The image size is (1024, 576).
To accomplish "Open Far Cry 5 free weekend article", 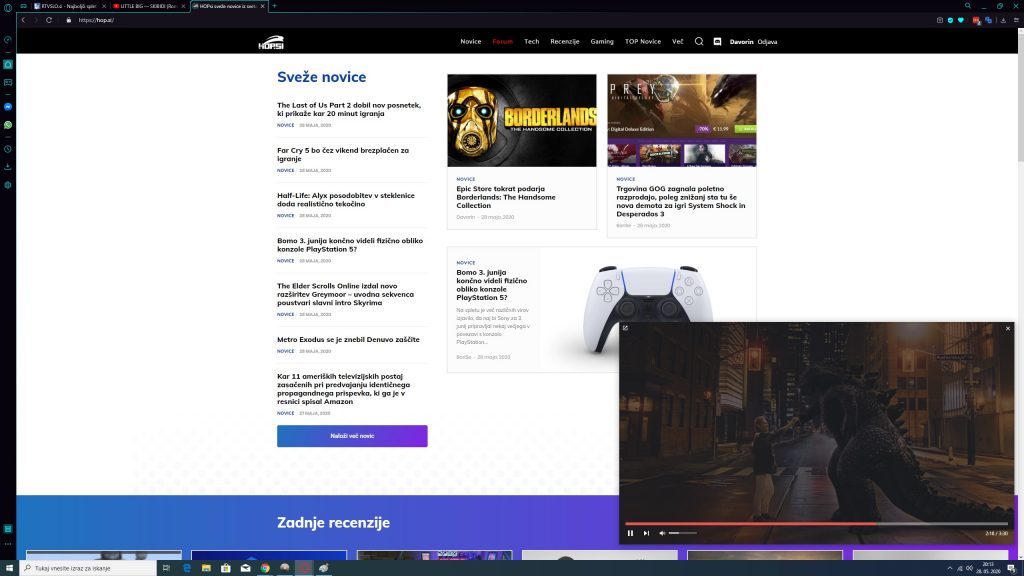I will [343, 154].
